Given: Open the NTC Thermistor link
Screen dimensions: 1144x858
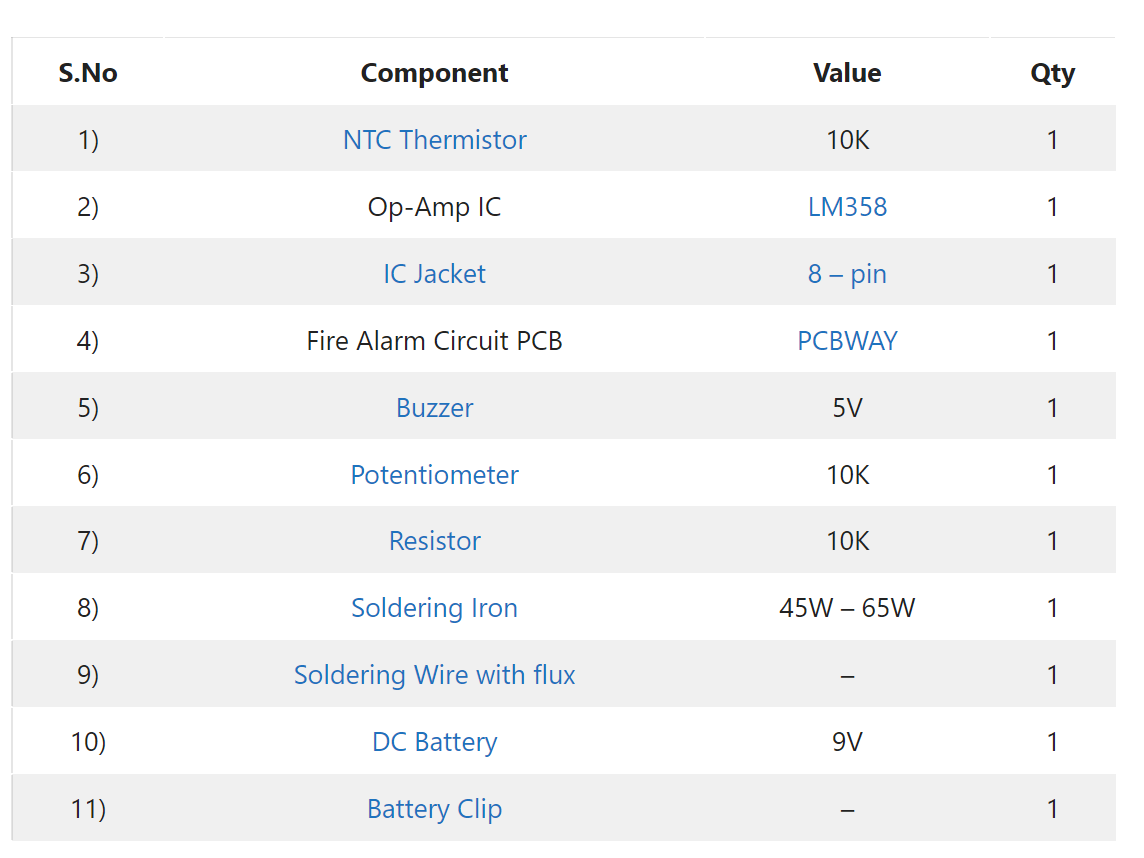Looking at the screenshot, I should (x=434, y=139).
